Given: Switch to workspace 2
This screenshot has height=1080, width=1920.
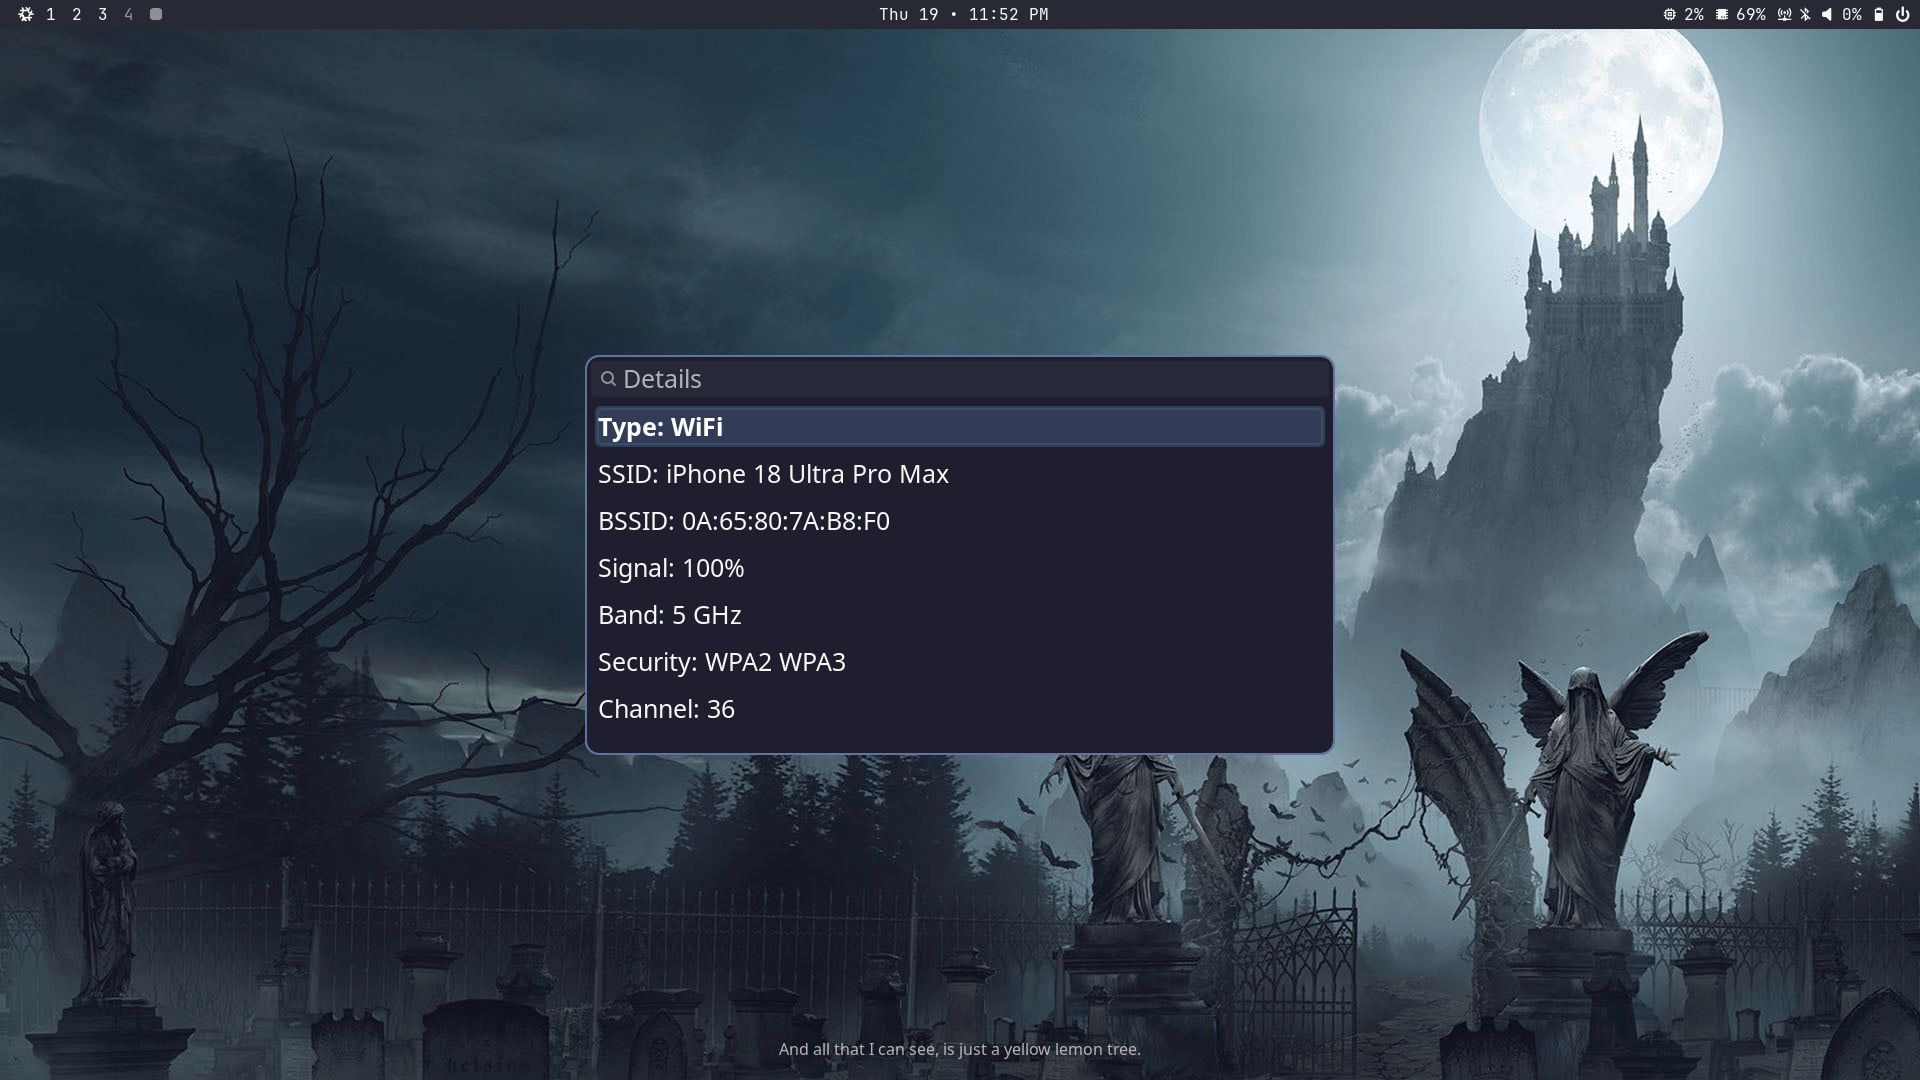Looking at the screenshot, I should (x=77, y=14).
